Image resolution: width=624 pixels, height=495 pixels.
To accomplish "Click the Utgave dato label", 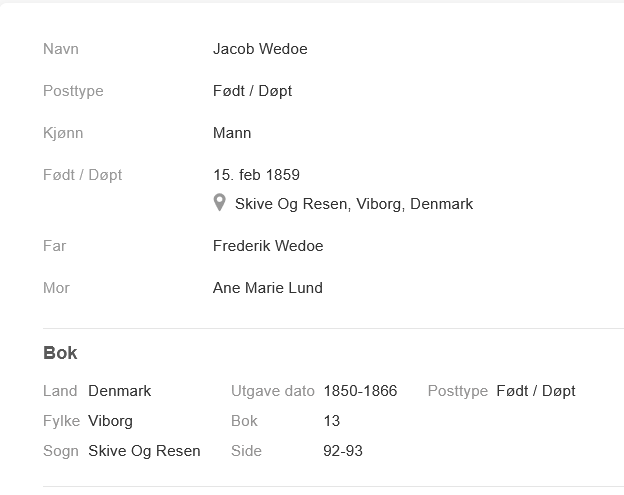I will click(x=273, y=391).
